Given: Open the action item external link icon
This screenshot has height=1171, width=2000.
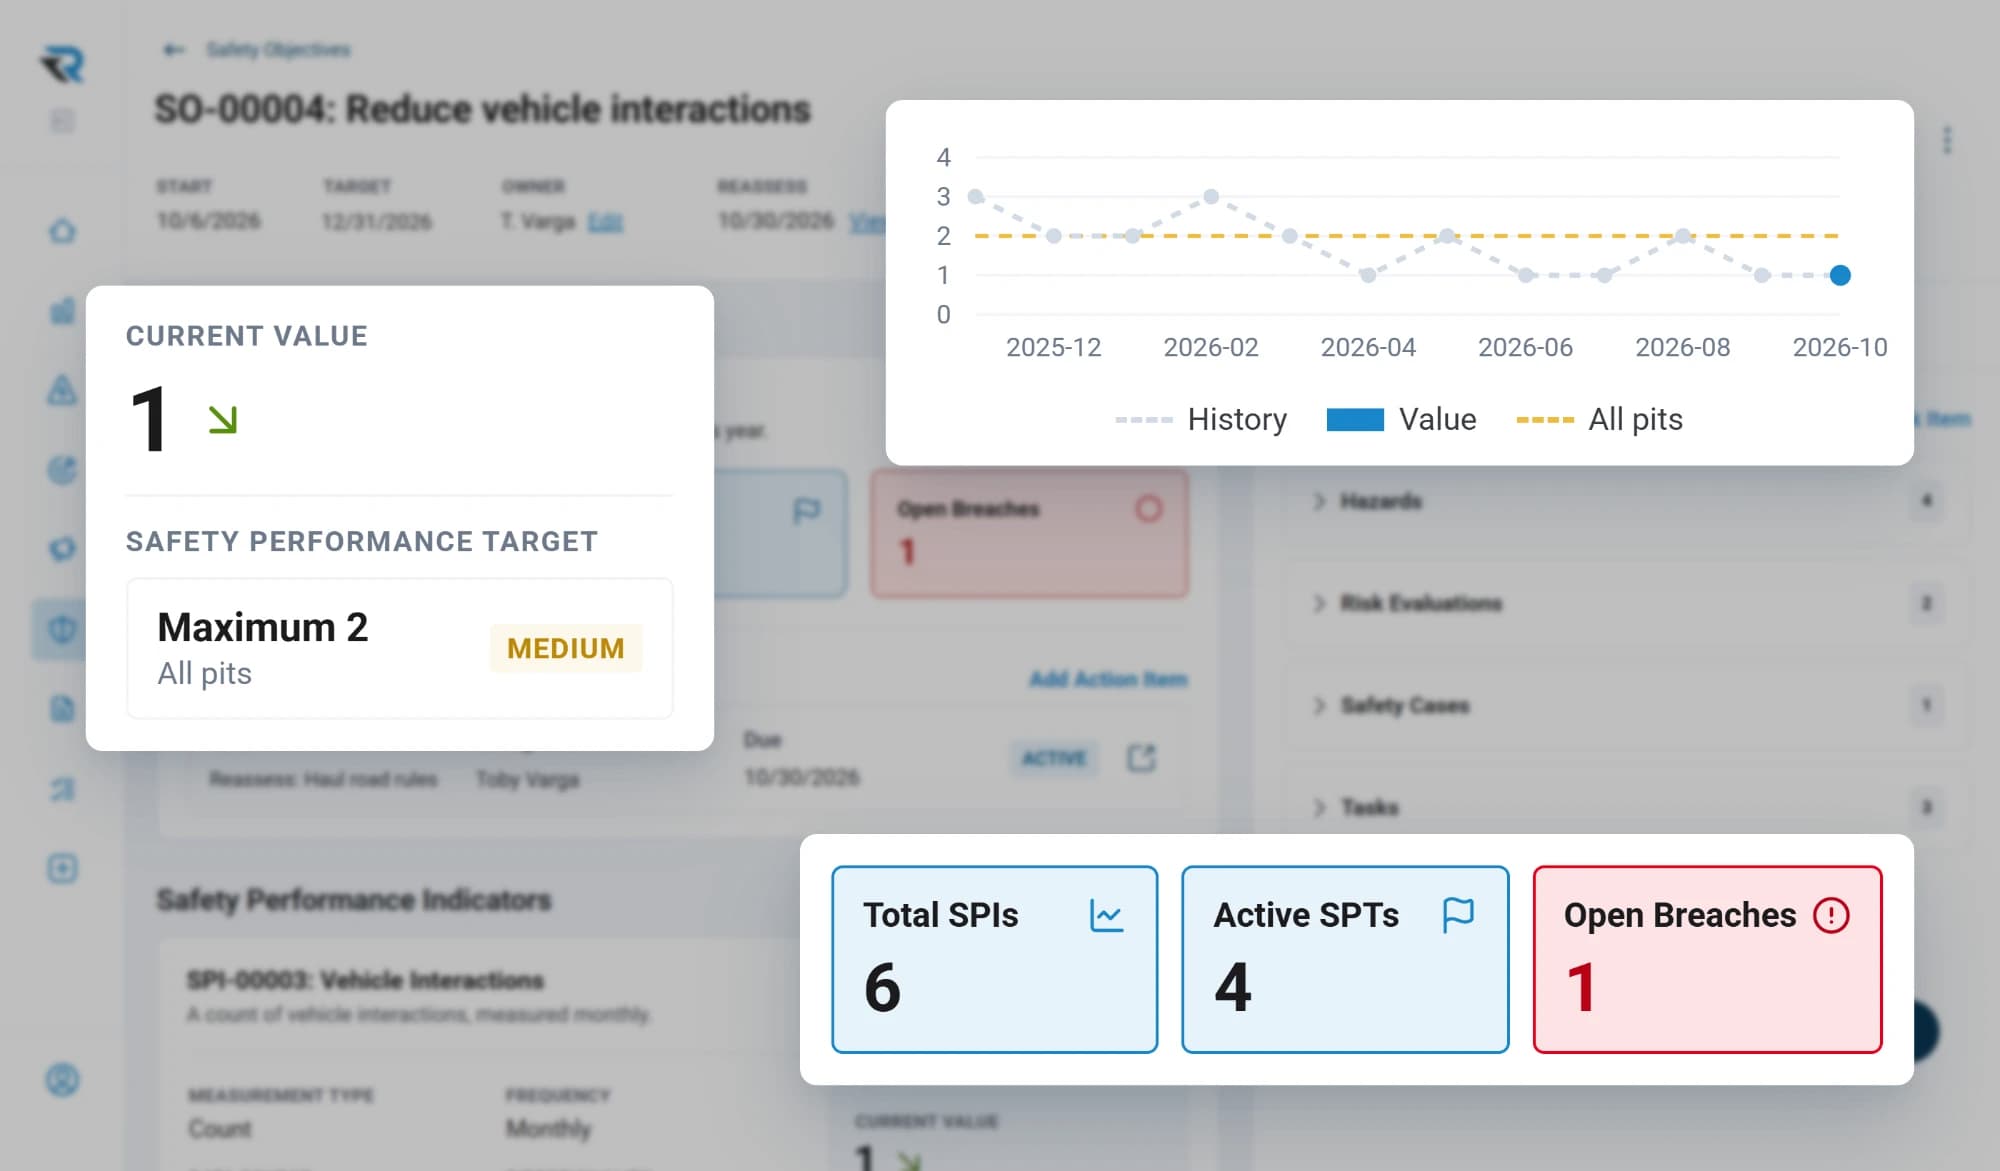Looking at the screenshot, I should (1141, 758).
